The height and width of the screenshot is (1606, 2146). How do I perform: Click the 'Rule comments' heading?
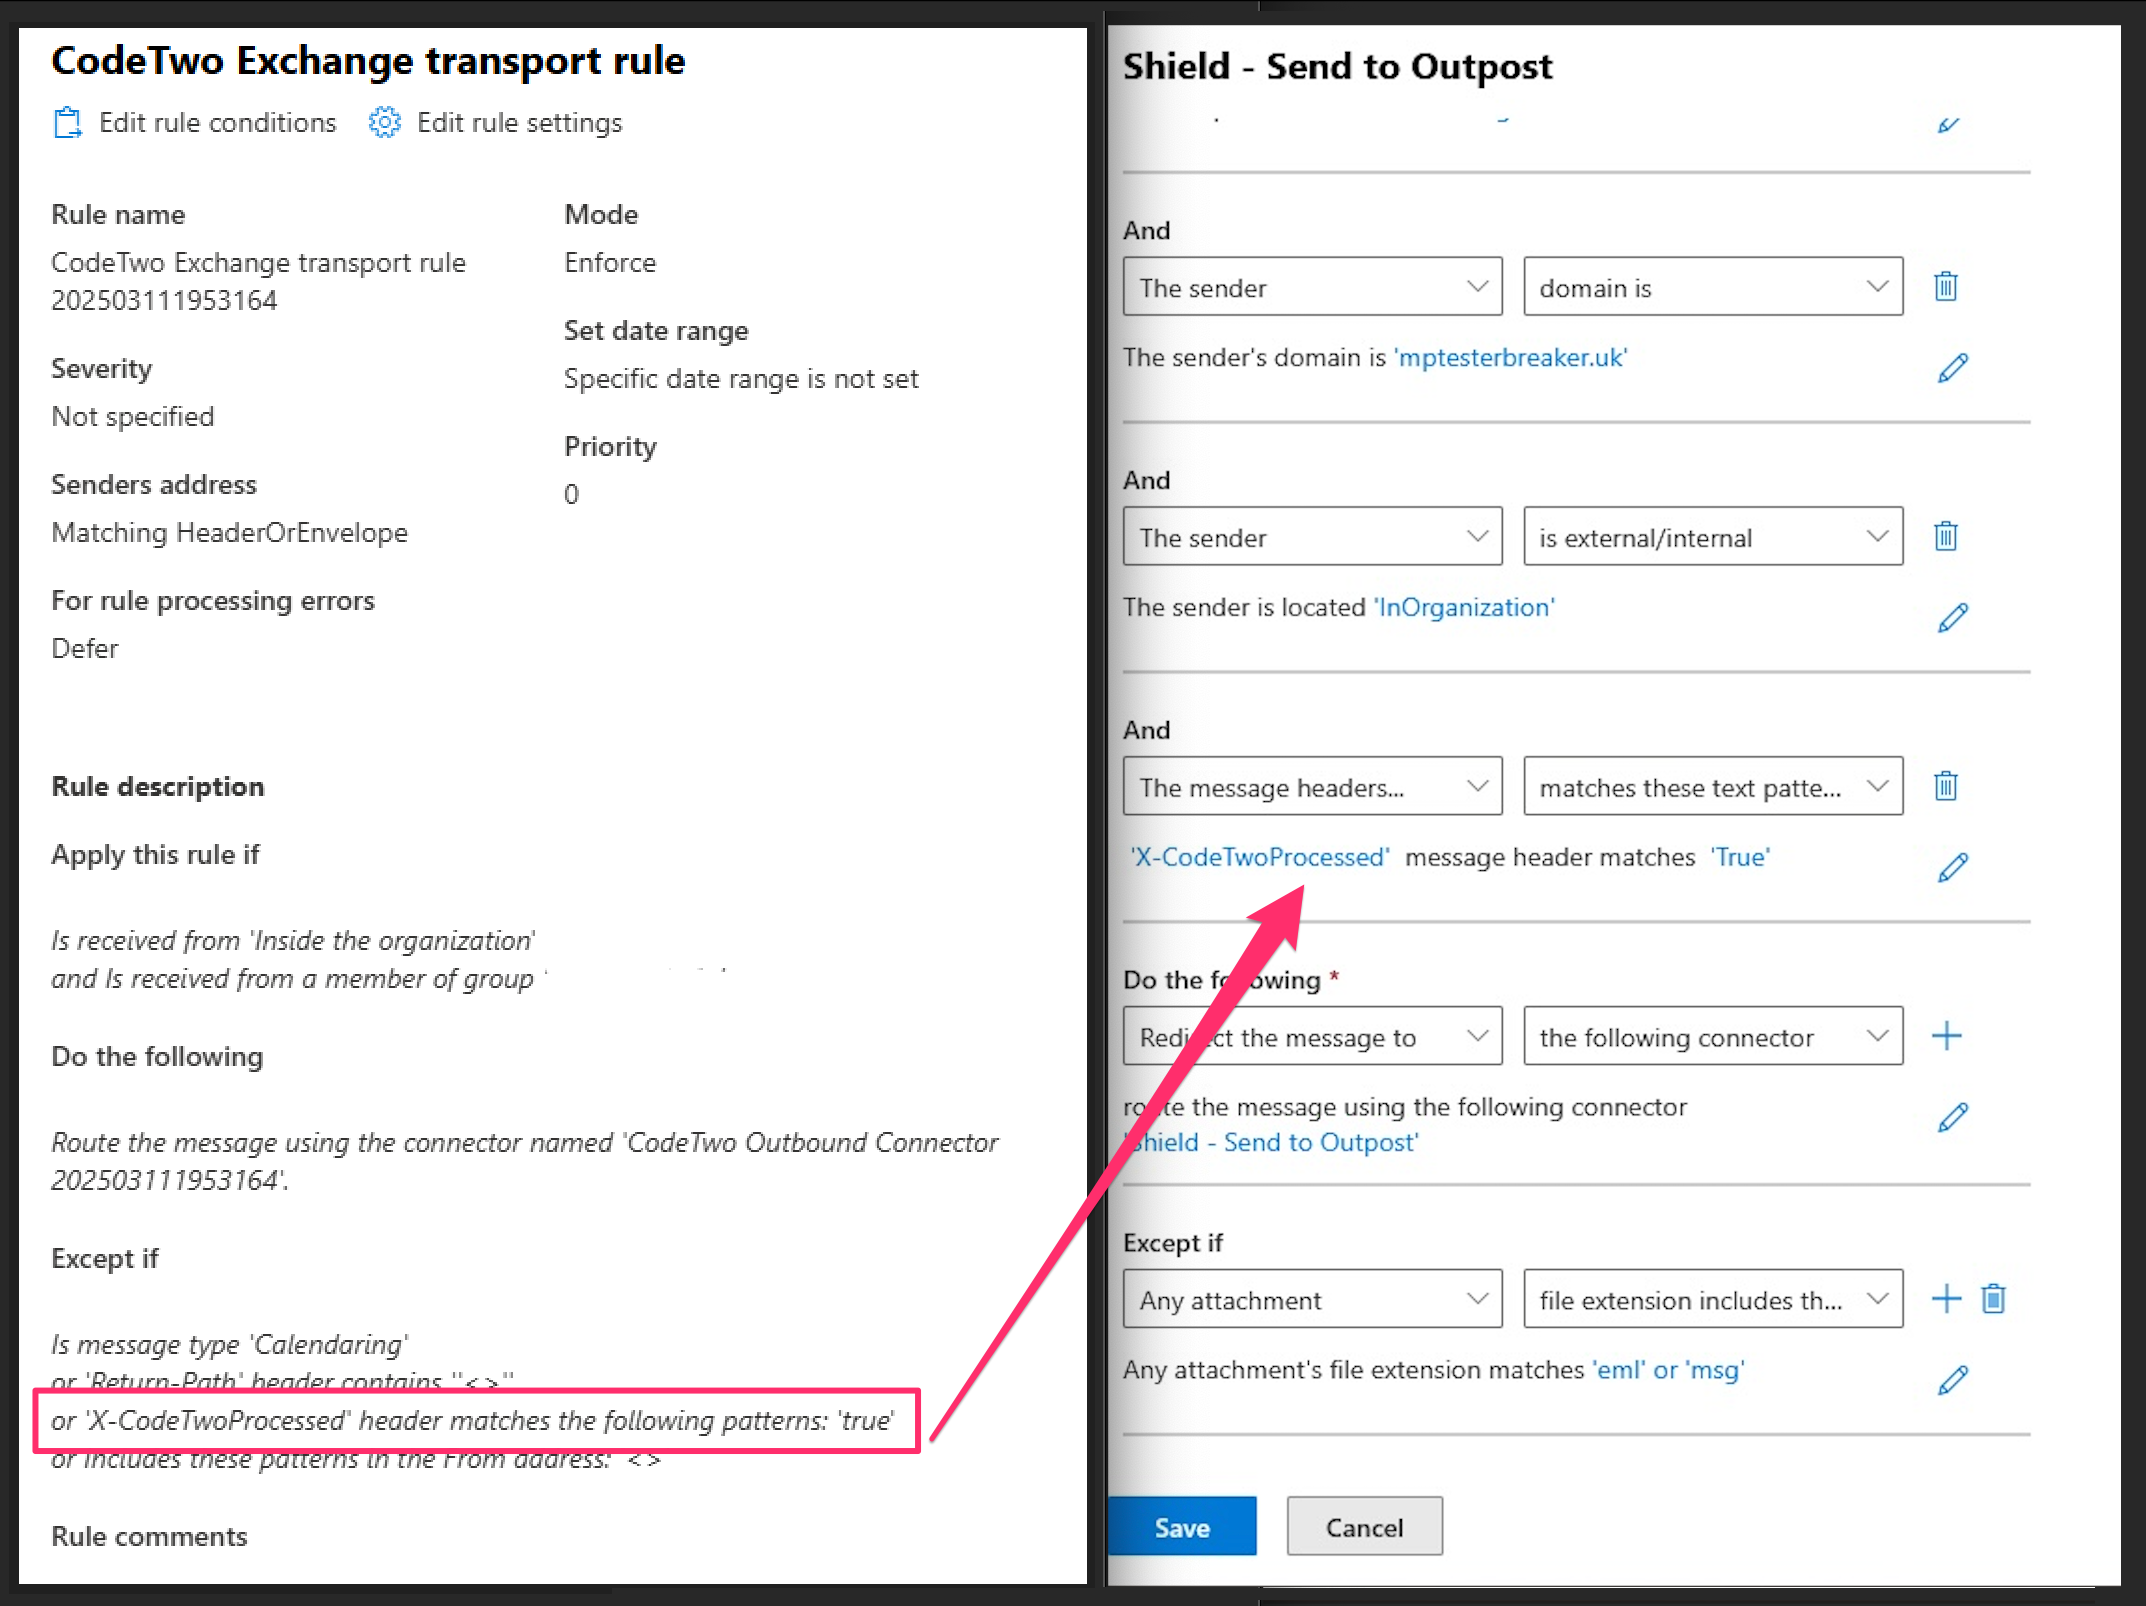tap(150, 1537)
